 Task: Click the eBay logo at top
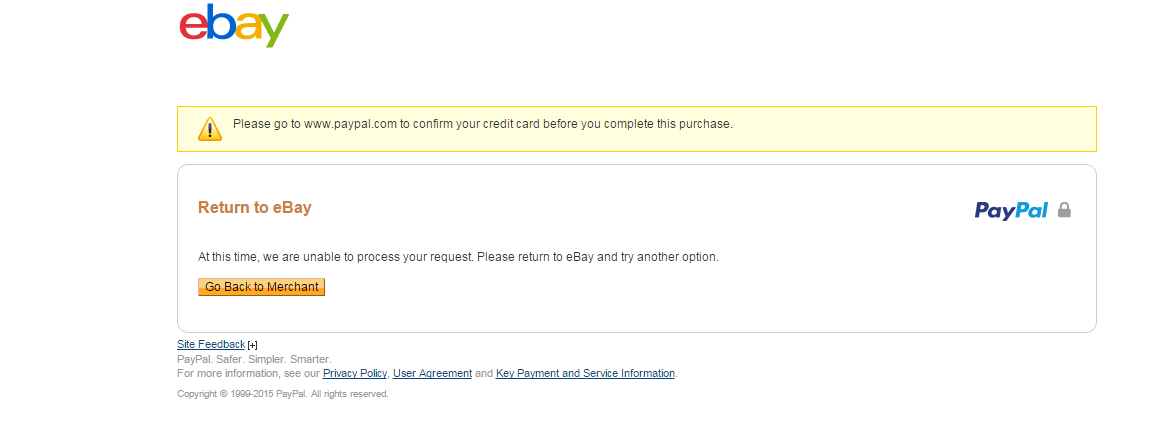234,26
